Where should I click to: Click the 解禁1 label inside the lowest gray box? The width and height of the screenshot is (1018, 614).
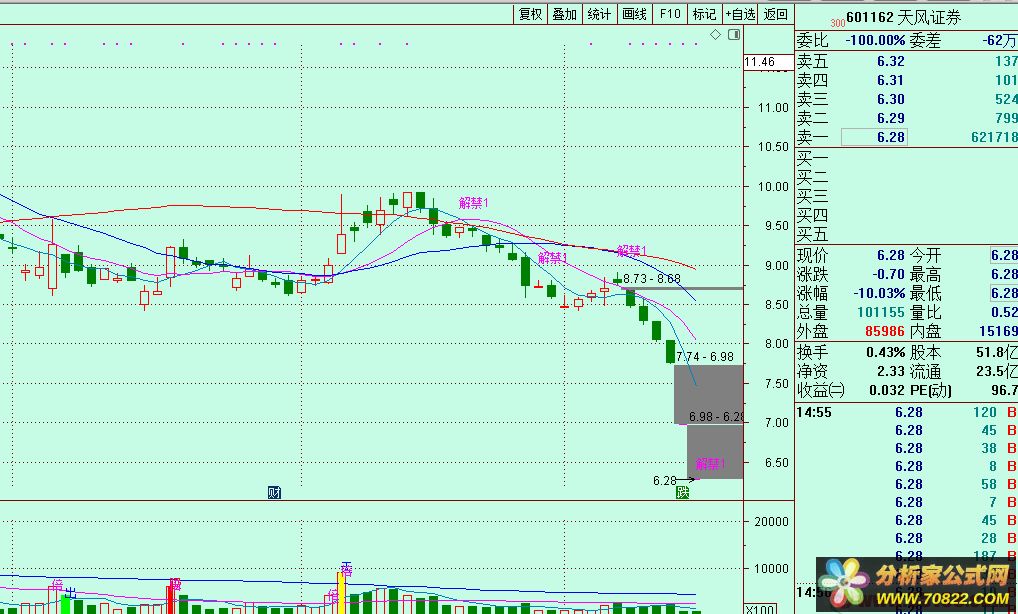click(x=710, y=463)
